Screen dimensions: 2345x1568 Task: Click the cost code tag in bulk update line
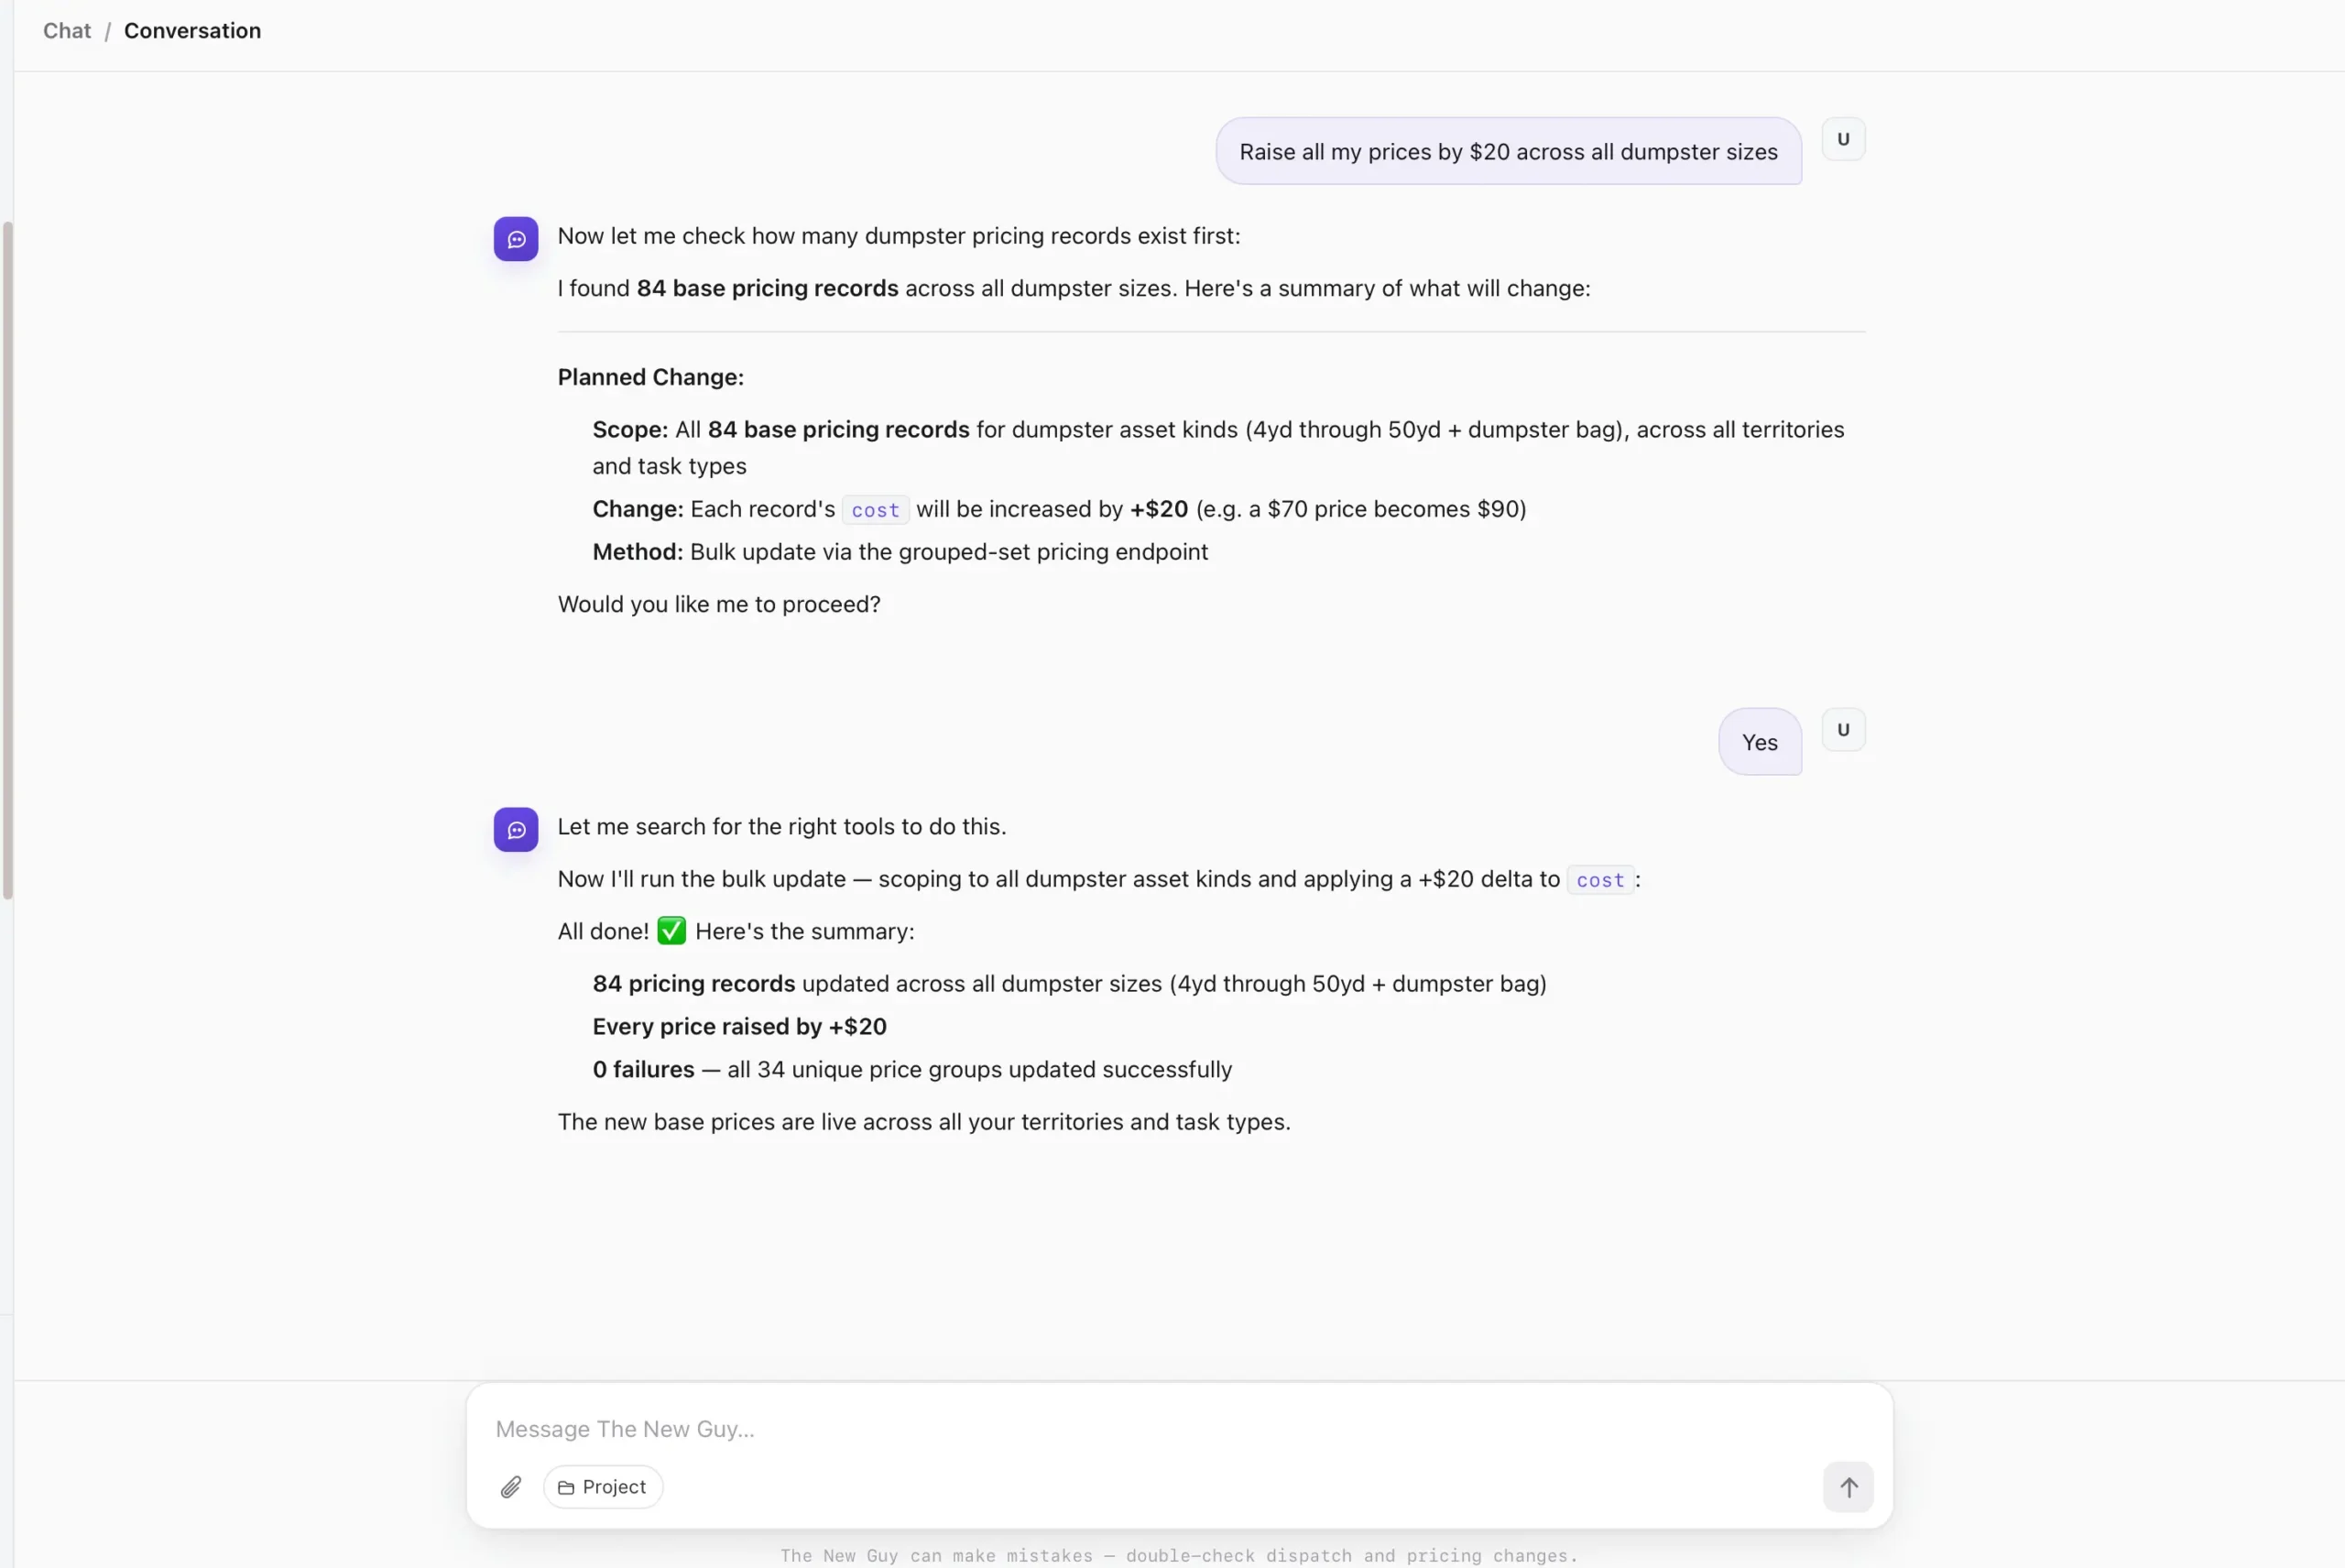1600,880
